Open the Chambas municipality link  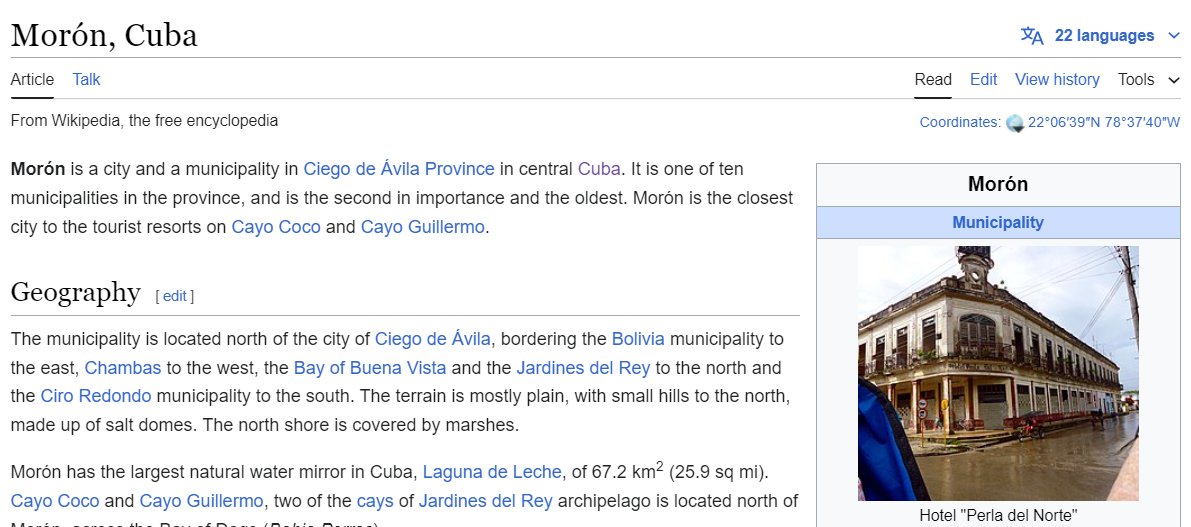click(122, 368)
